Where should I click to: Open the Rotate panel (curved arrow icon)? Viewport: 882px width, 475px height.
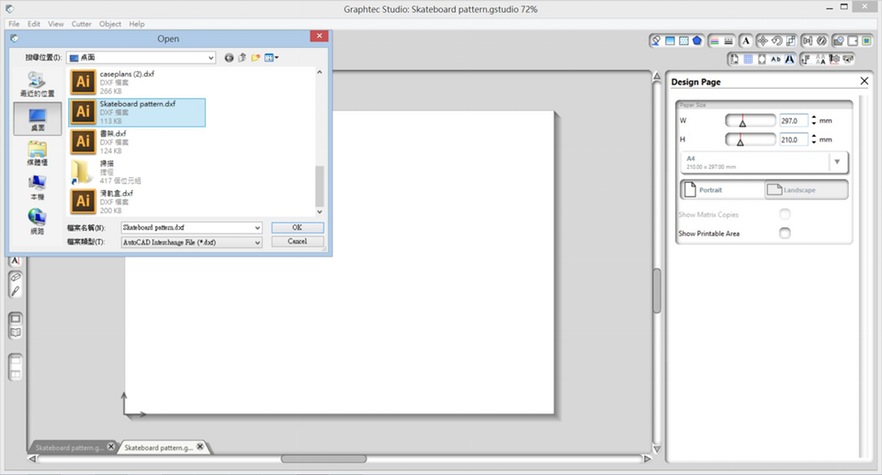[777, 41]
